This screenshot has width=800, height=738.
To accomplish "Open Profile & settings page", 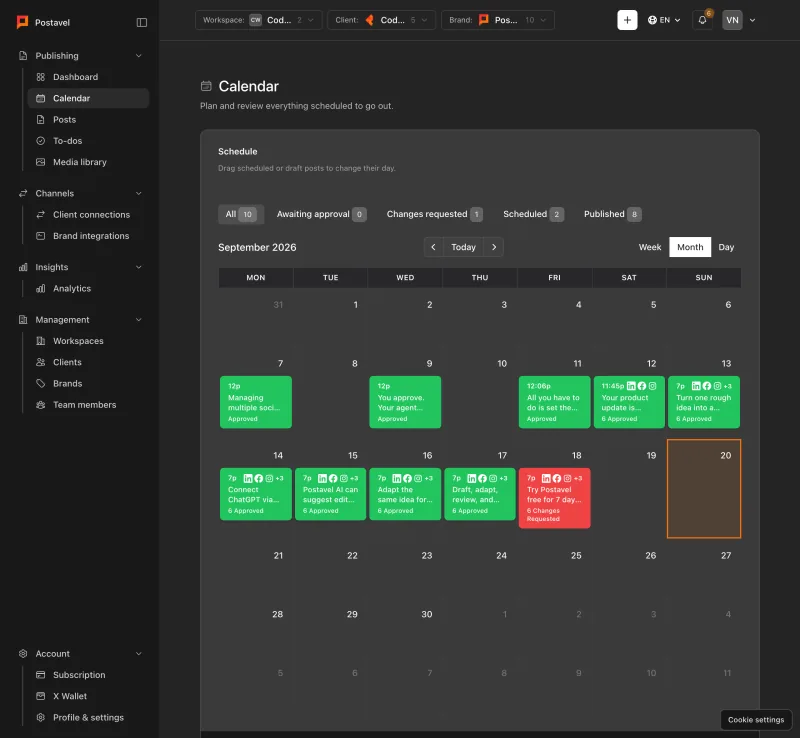I will click(88, 718).
